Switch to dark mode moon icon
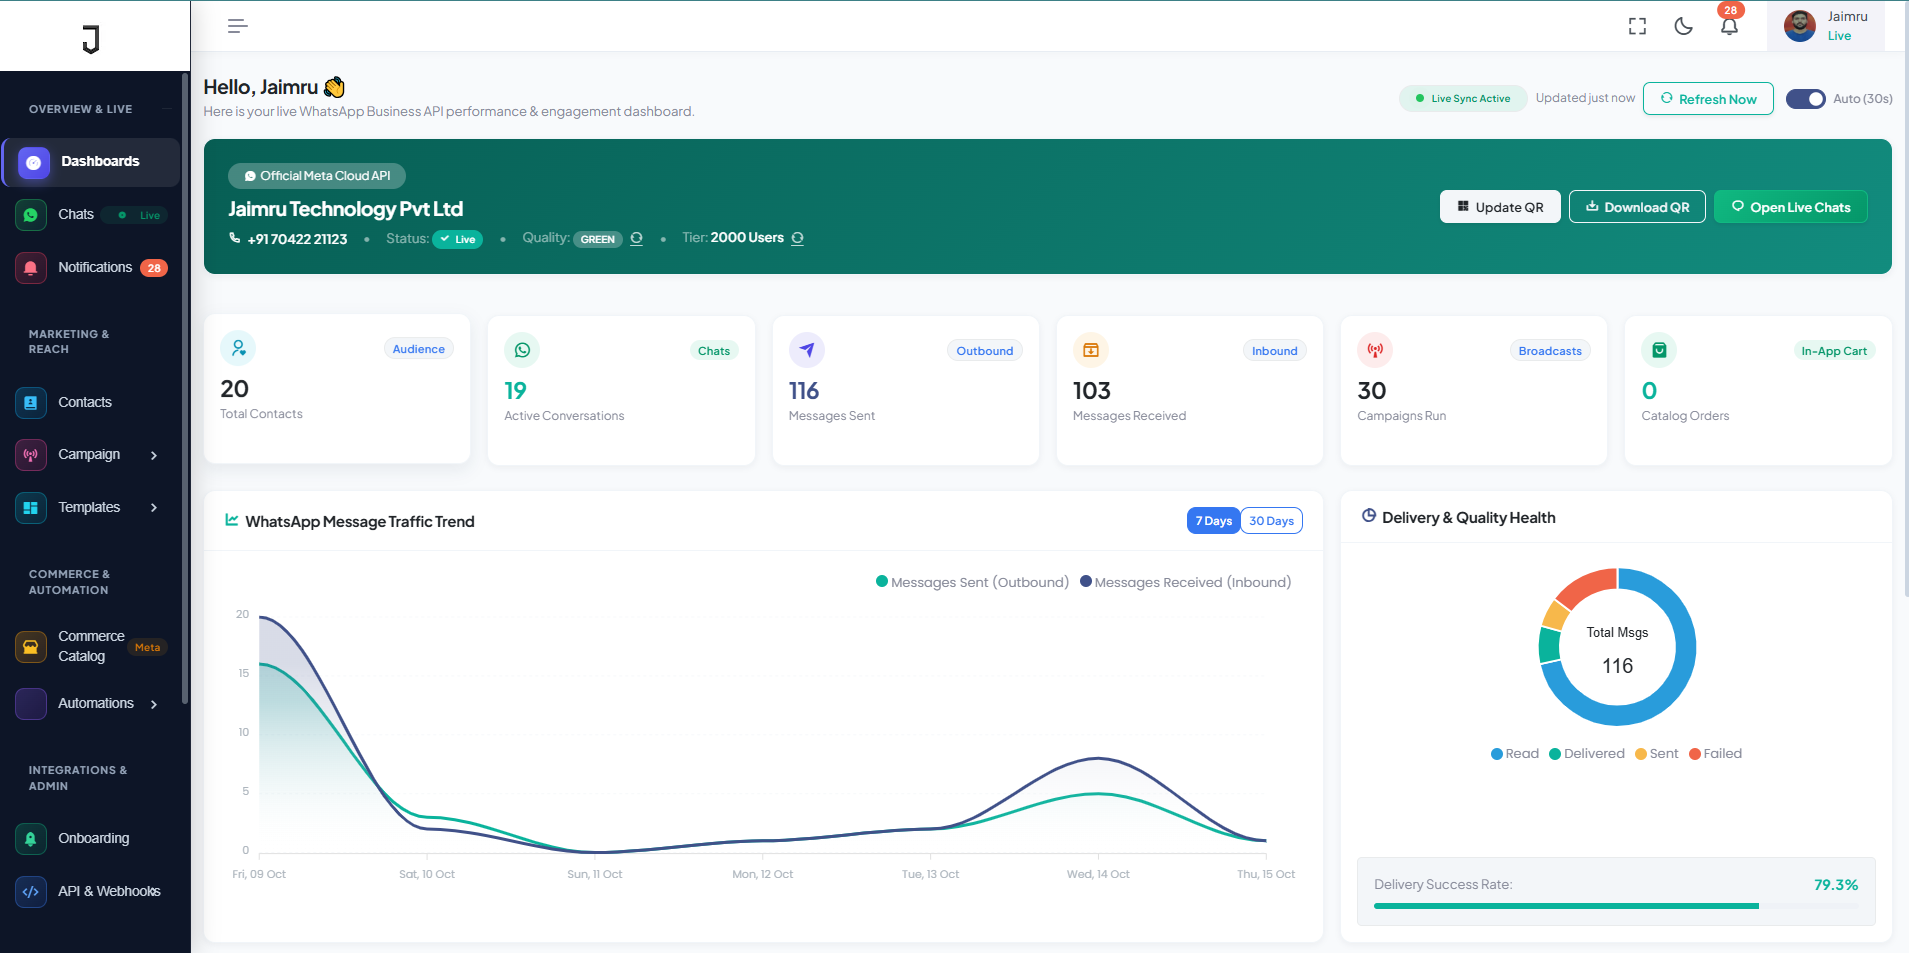 pos(1683,26)
